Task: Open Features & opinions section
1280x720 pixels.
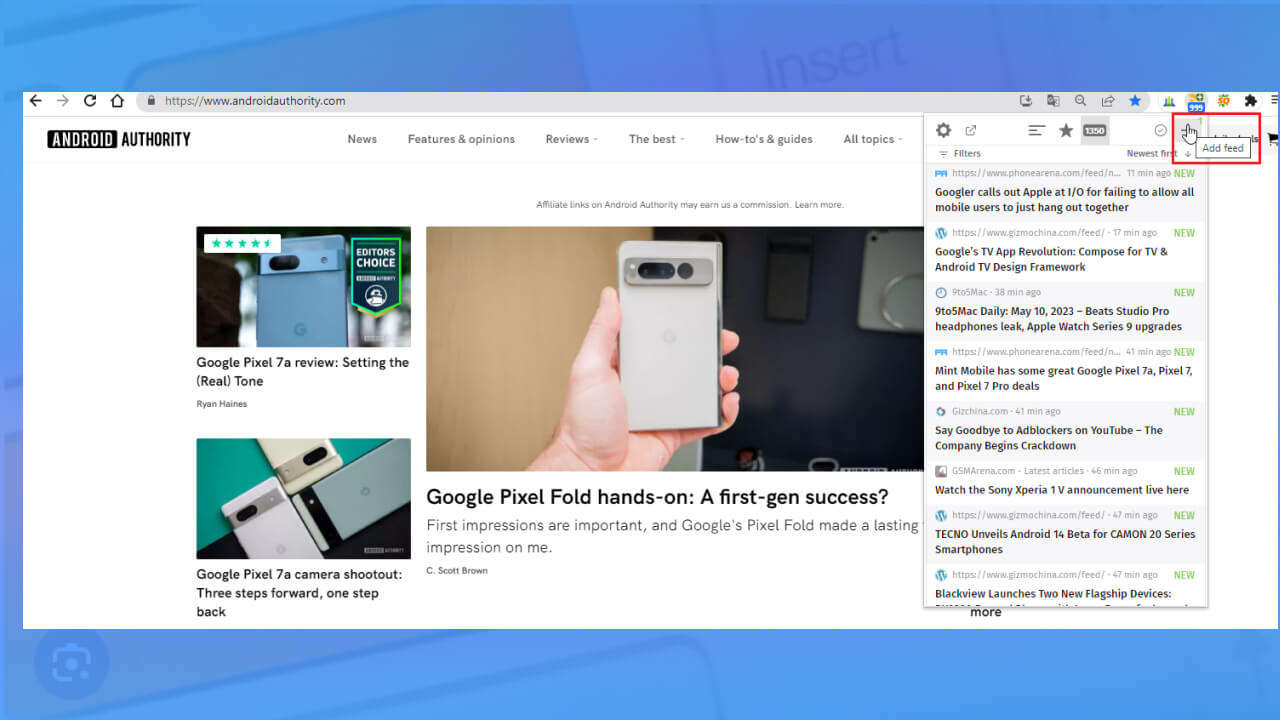Action: coord(461,139)
